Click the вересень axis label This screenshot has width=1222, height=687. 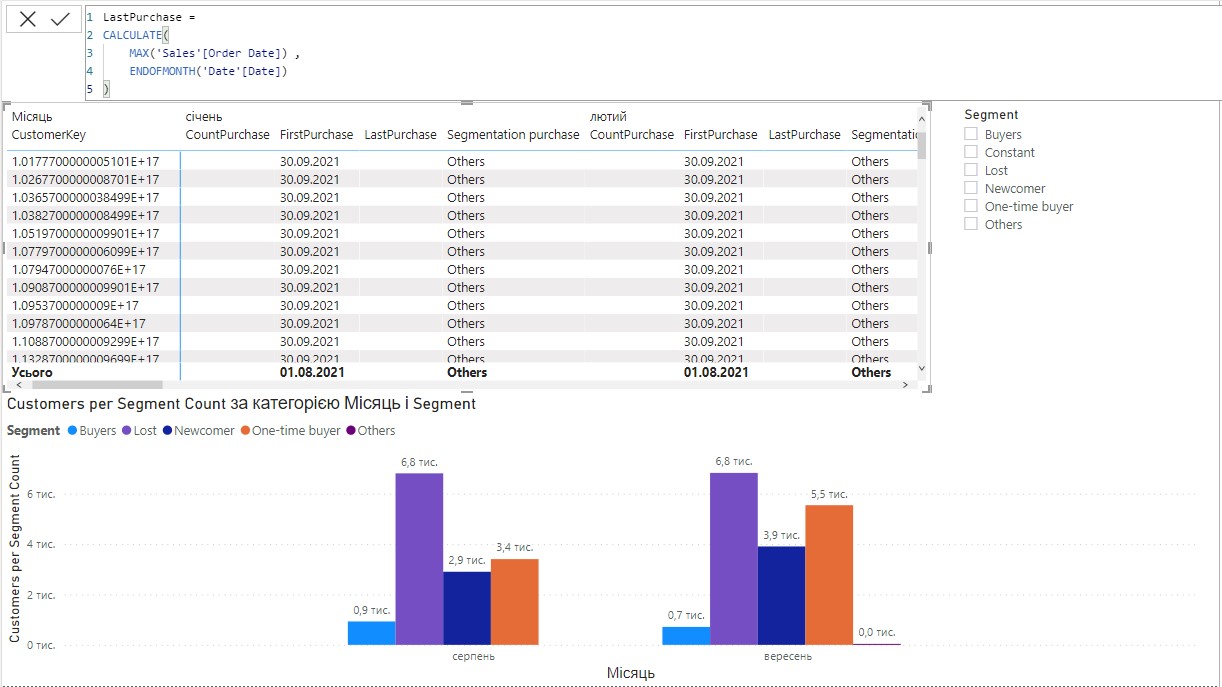point(787,656)
